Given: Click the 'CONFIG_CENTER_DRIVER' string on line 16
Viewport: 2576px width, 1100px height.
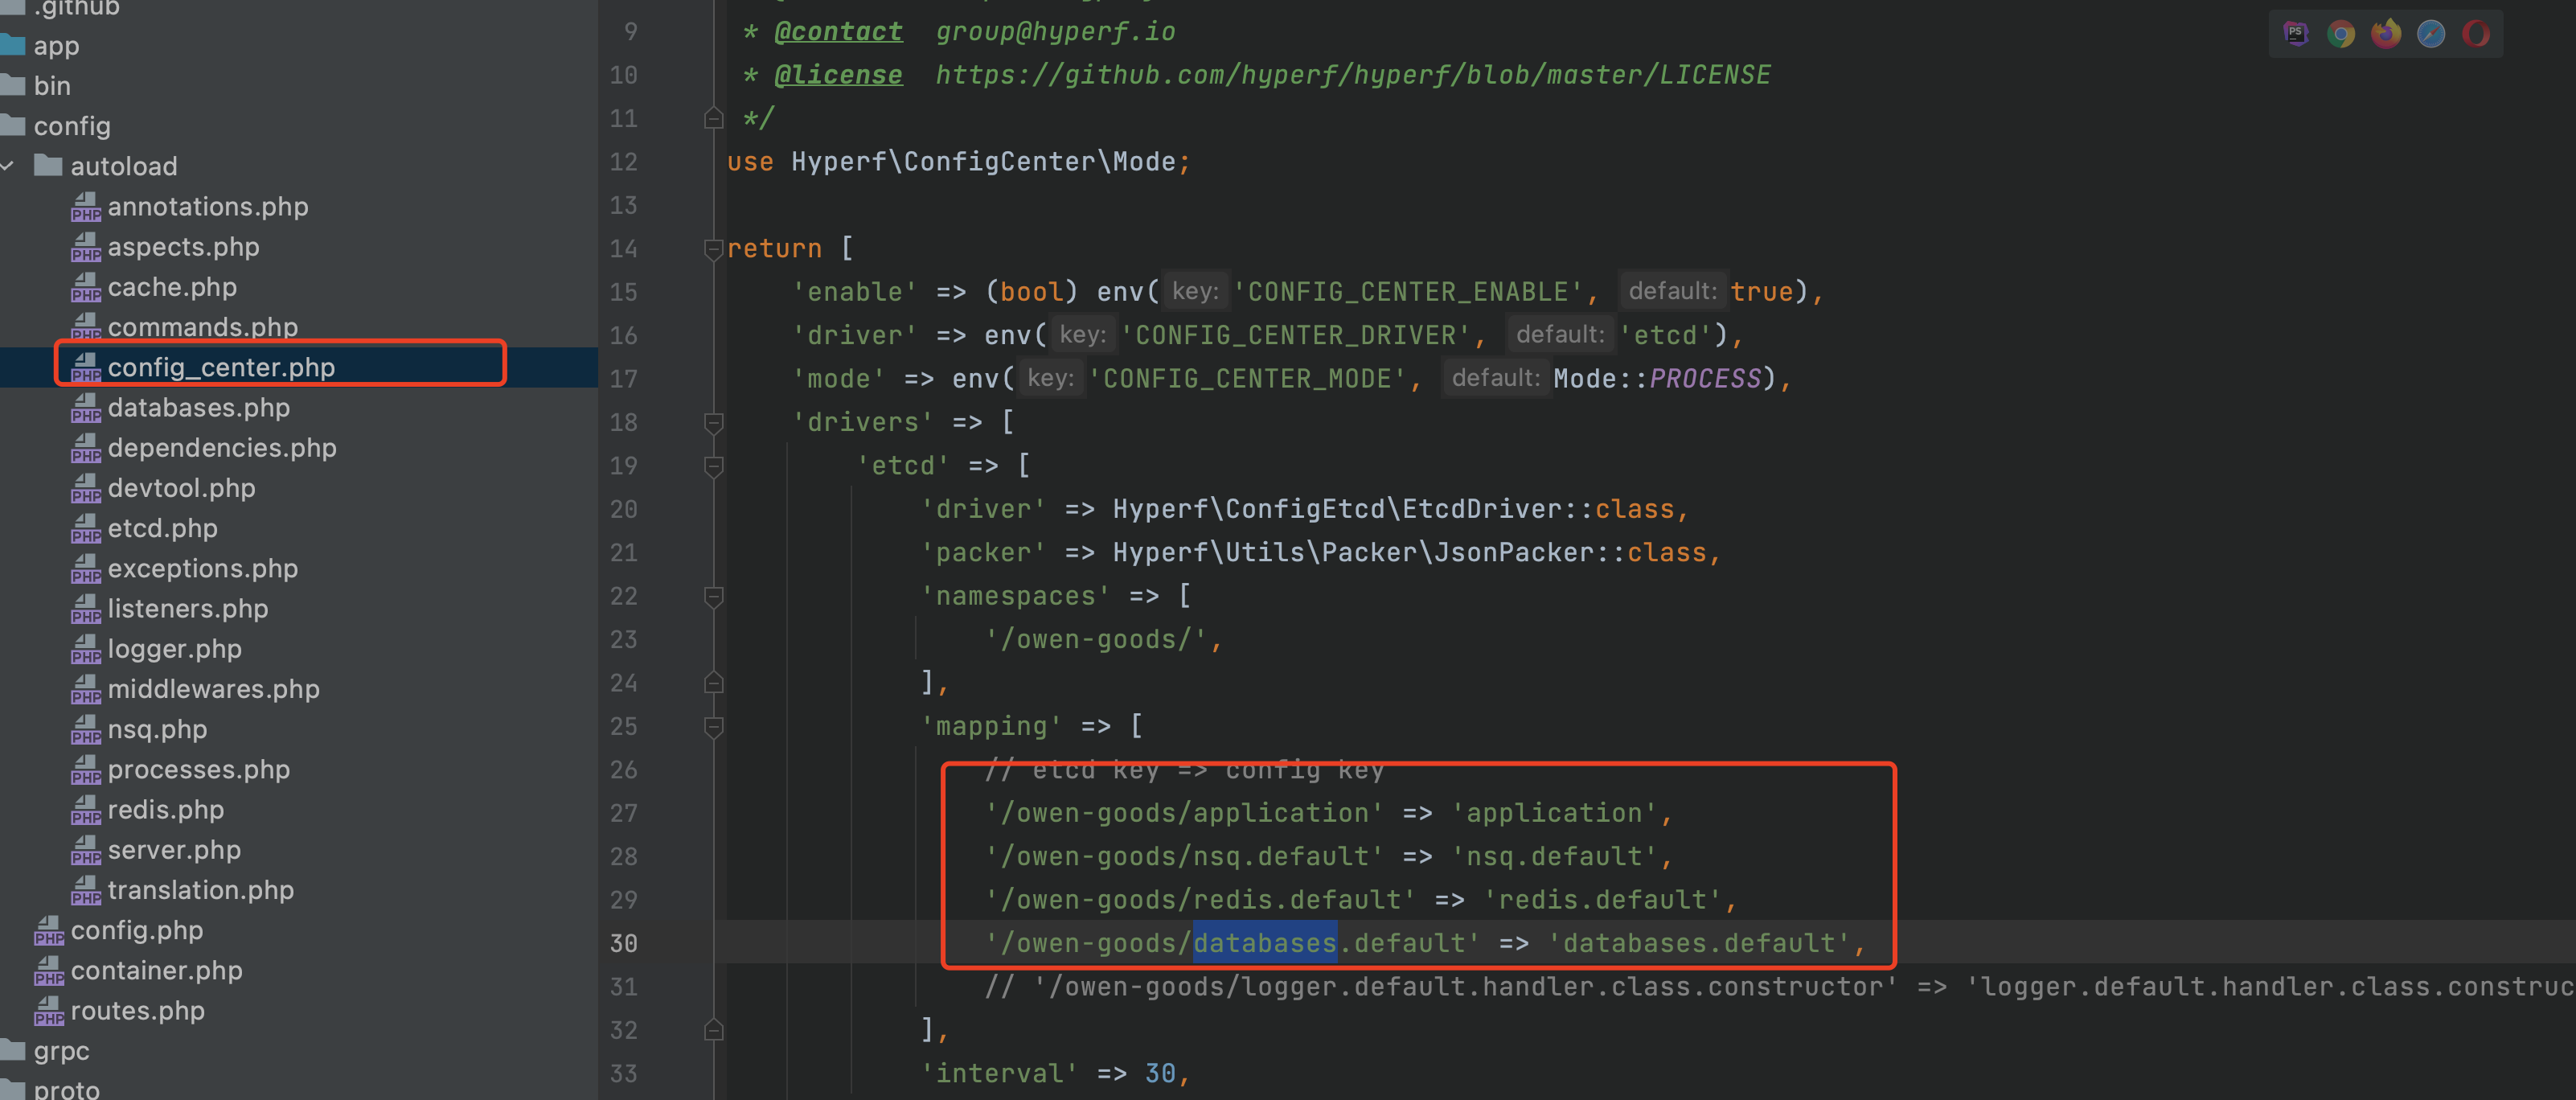Looking at the screenshot, I should (1296, 335).
